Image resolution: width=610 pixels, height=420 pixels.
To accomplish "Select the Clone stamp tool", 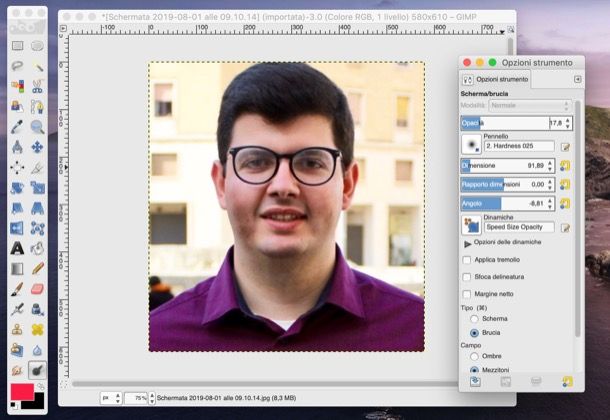I will (x=17, y=330).
